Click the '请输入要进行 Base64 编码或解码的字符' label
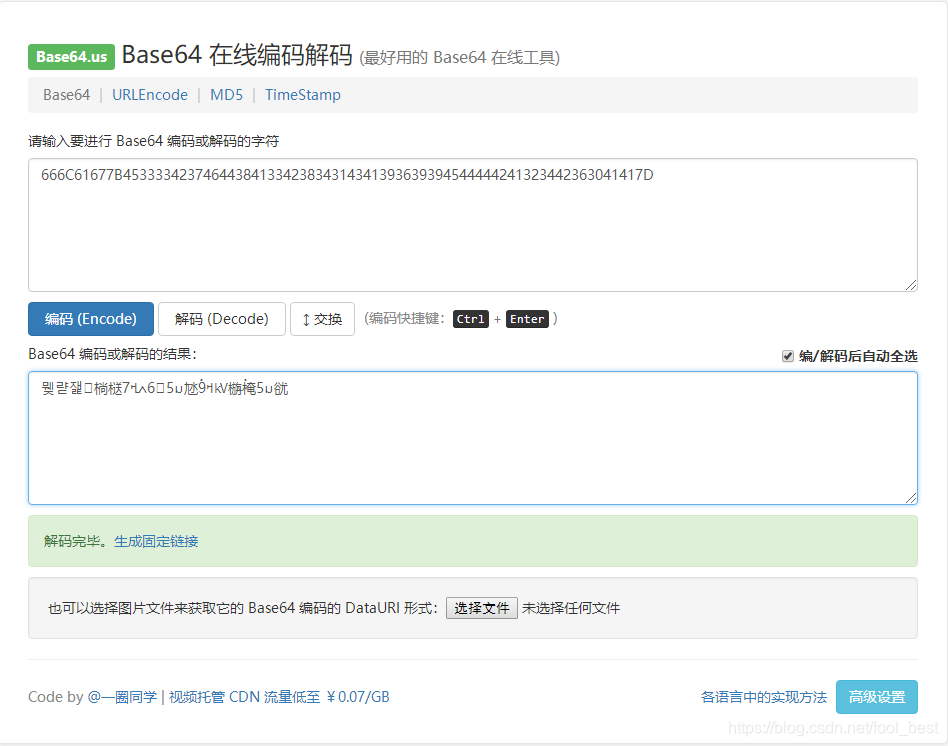Image resolution: width=948 pixels, height=746 pixels. click(154, 141)
